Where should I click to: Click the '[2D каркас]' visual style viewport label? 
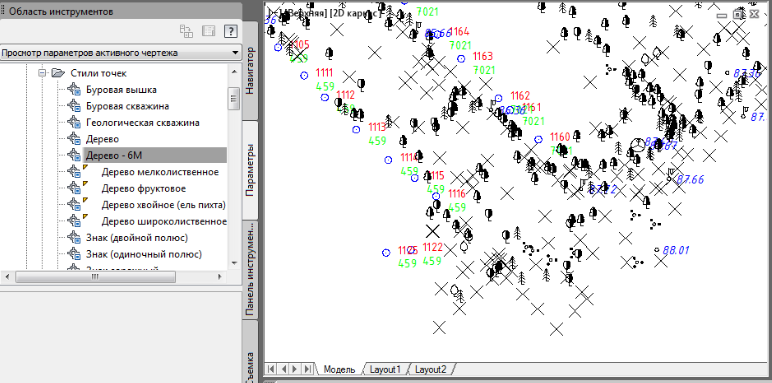[354, 14]
